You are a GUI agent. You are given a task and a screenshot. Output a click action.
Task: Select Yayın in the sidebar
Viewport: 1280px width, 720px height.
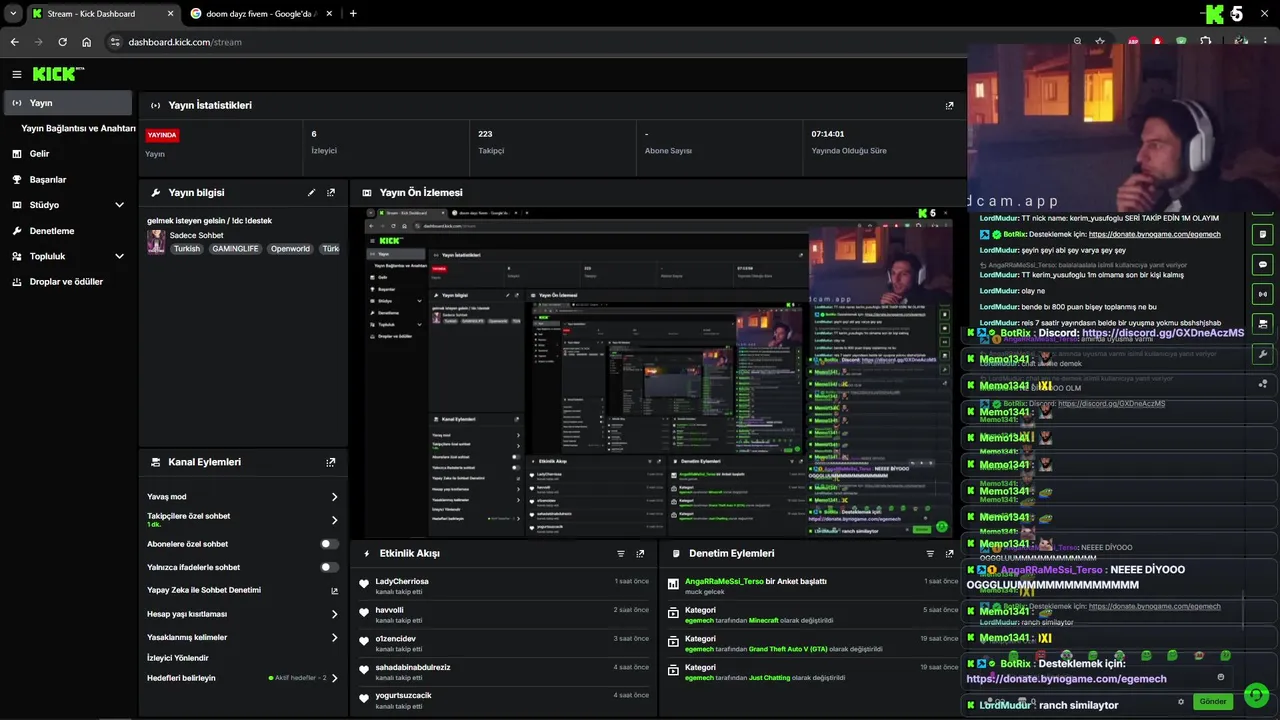coord(67,103)
